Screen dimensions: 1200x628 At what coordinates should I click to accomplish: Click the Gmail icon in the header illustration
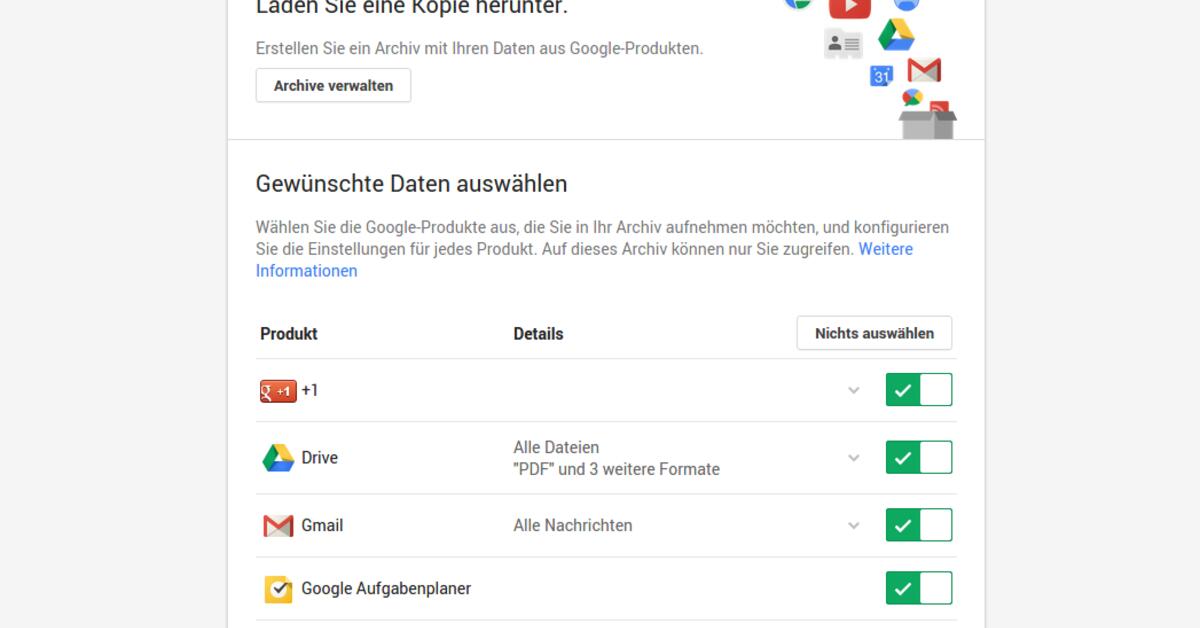(x=924, y=70)
